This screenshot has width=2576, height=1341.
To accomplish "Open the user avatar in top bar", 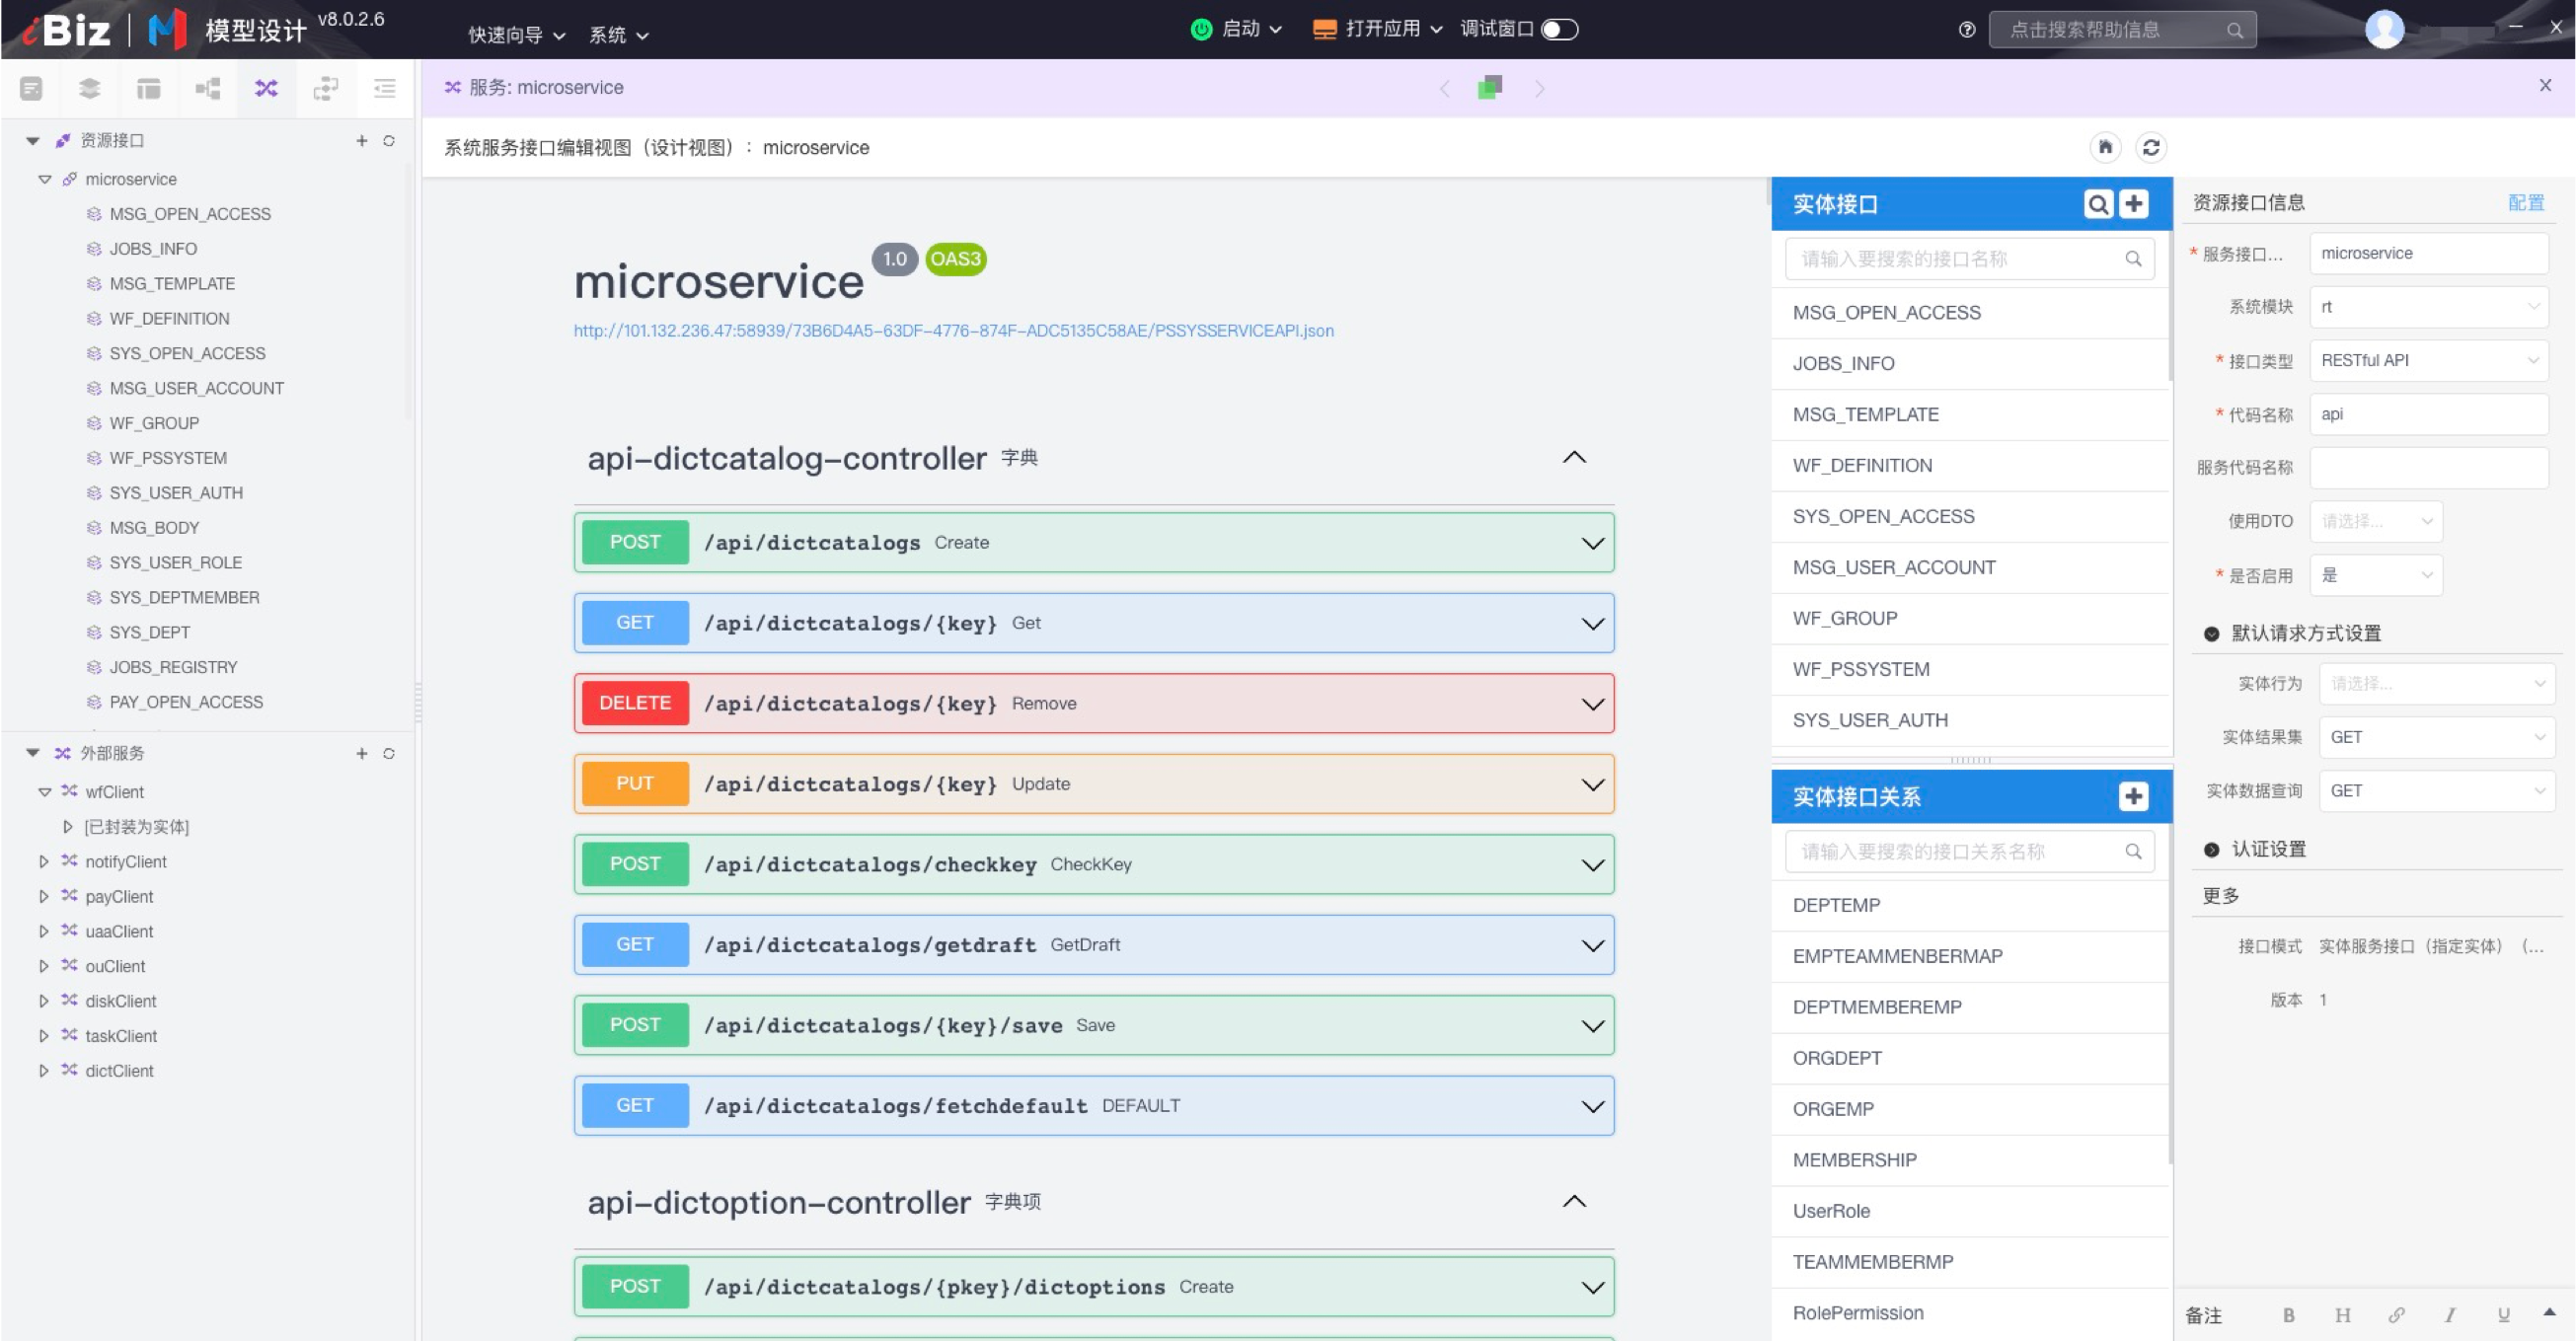I will coord(2384,29).
